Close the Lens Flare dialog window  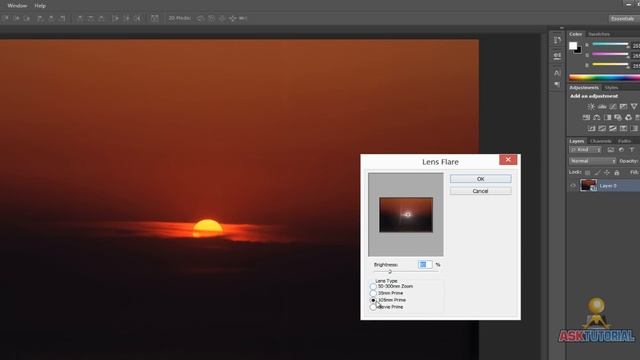(508, 160)
